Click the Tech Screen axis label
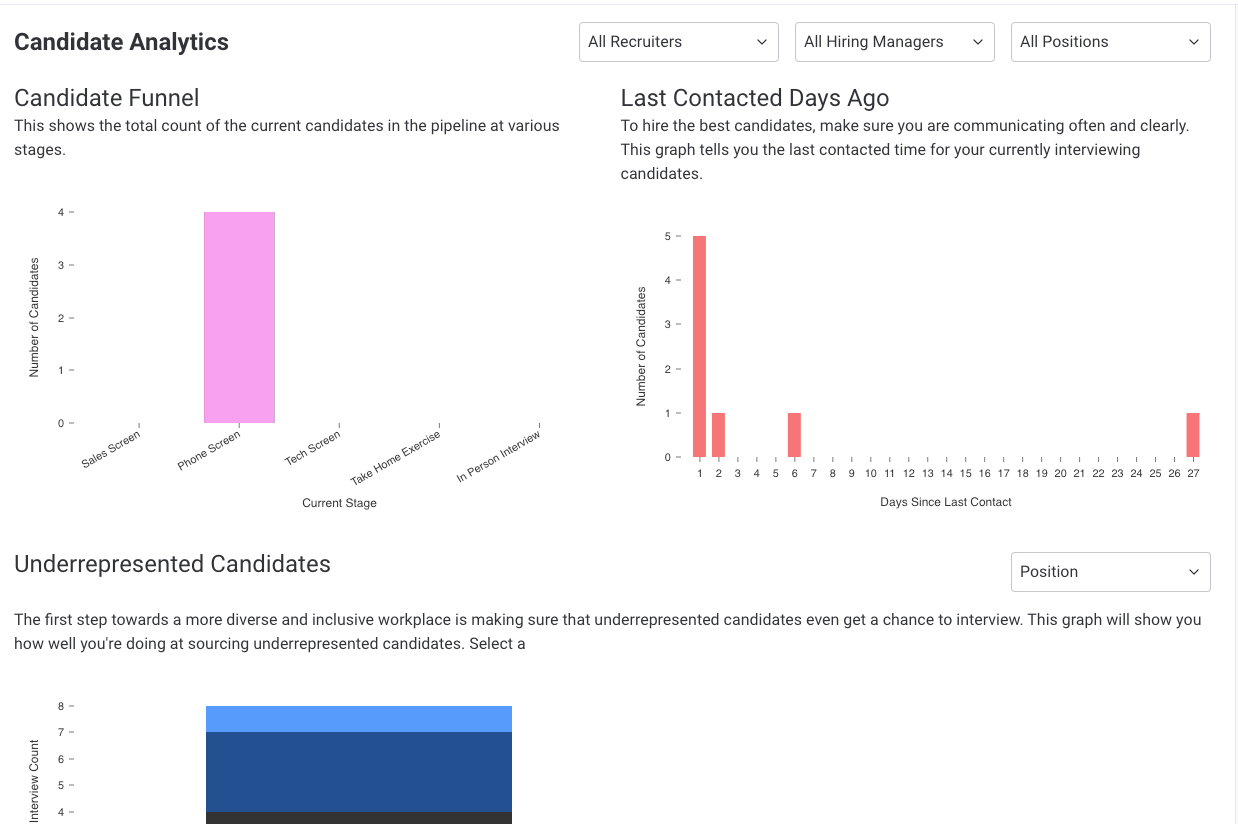Screen dimensions: 1238x824 313,448
